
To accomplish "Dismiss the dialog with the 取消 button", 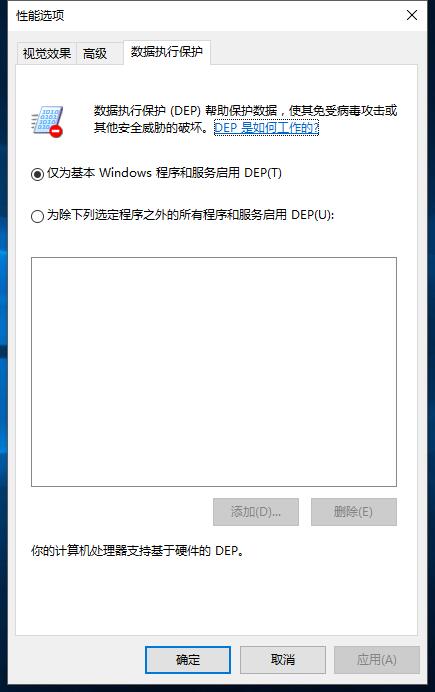I will [283, 660].
